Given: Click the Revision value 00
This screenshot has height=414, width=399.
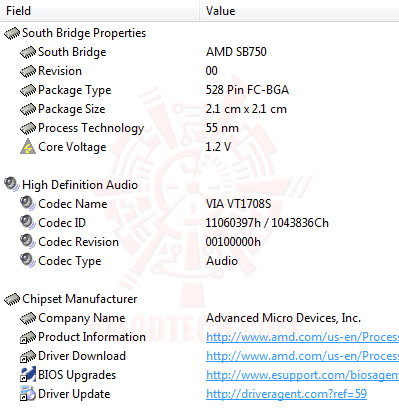Looking at the screenshot, I should tap(212, 71).
